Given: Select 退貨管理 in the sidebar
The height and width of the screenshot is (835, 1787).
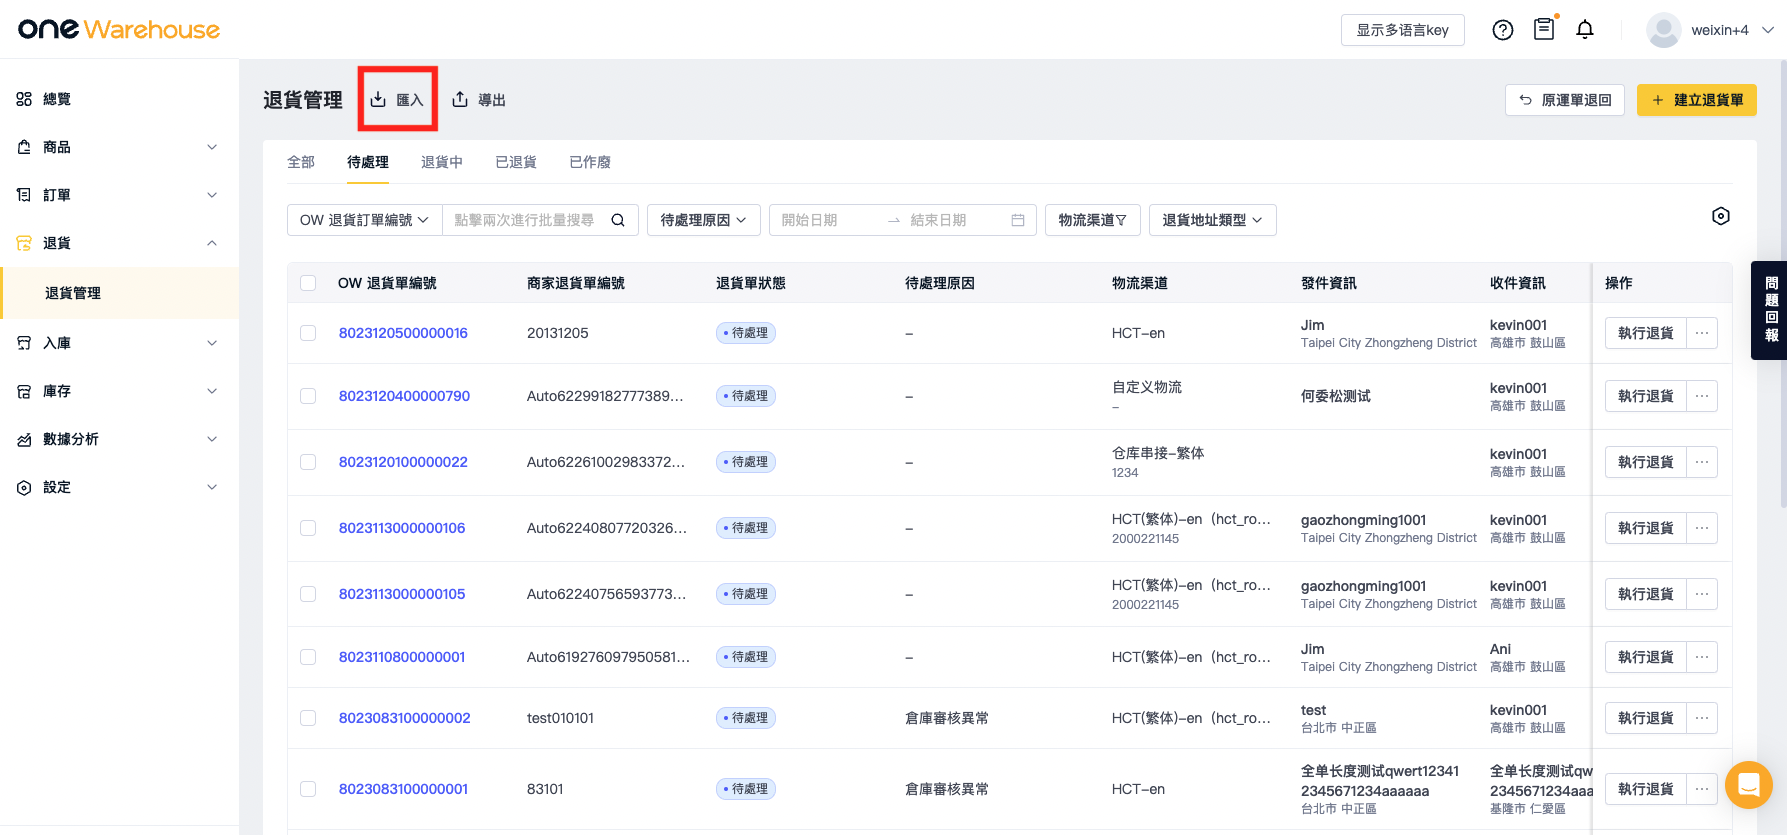Looking at the screenshot, I should tap(119, 293).
